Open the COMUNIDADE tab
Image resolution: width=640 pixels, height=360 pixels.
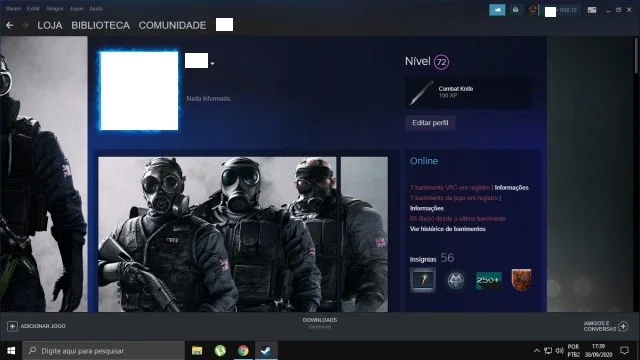pyautogui.click(x=172, y=25)
